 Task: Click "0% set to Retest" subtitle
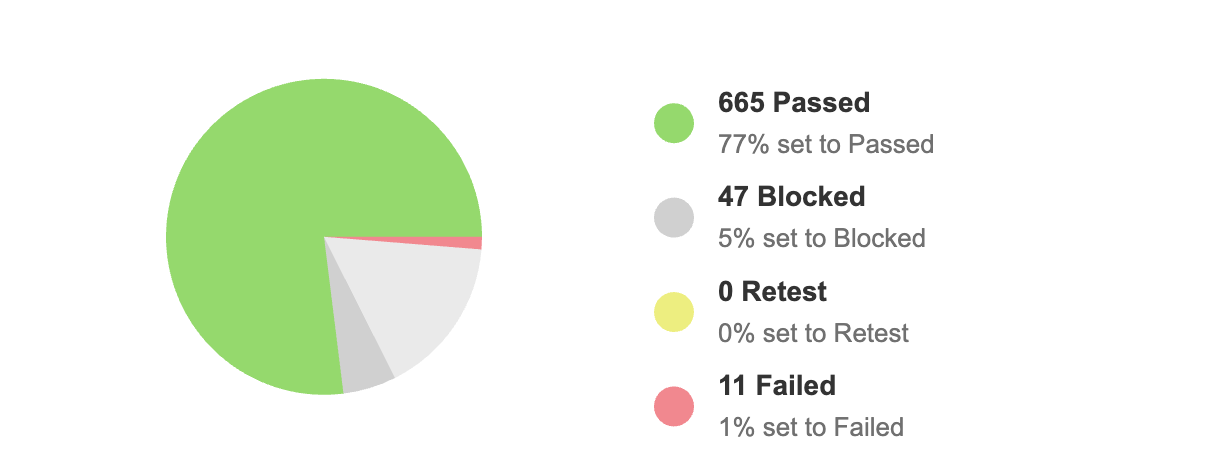pyautogui.click(x=813, y=332)
